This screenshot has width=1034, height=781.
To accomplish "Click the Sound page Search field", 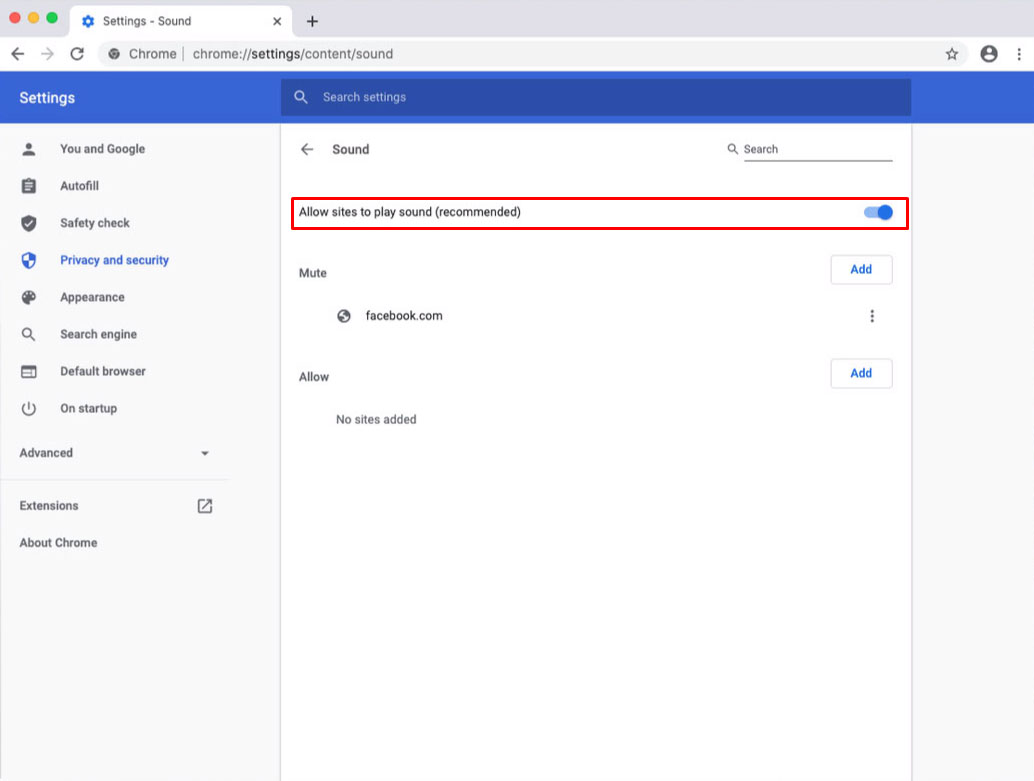I will tap(816, 149).
